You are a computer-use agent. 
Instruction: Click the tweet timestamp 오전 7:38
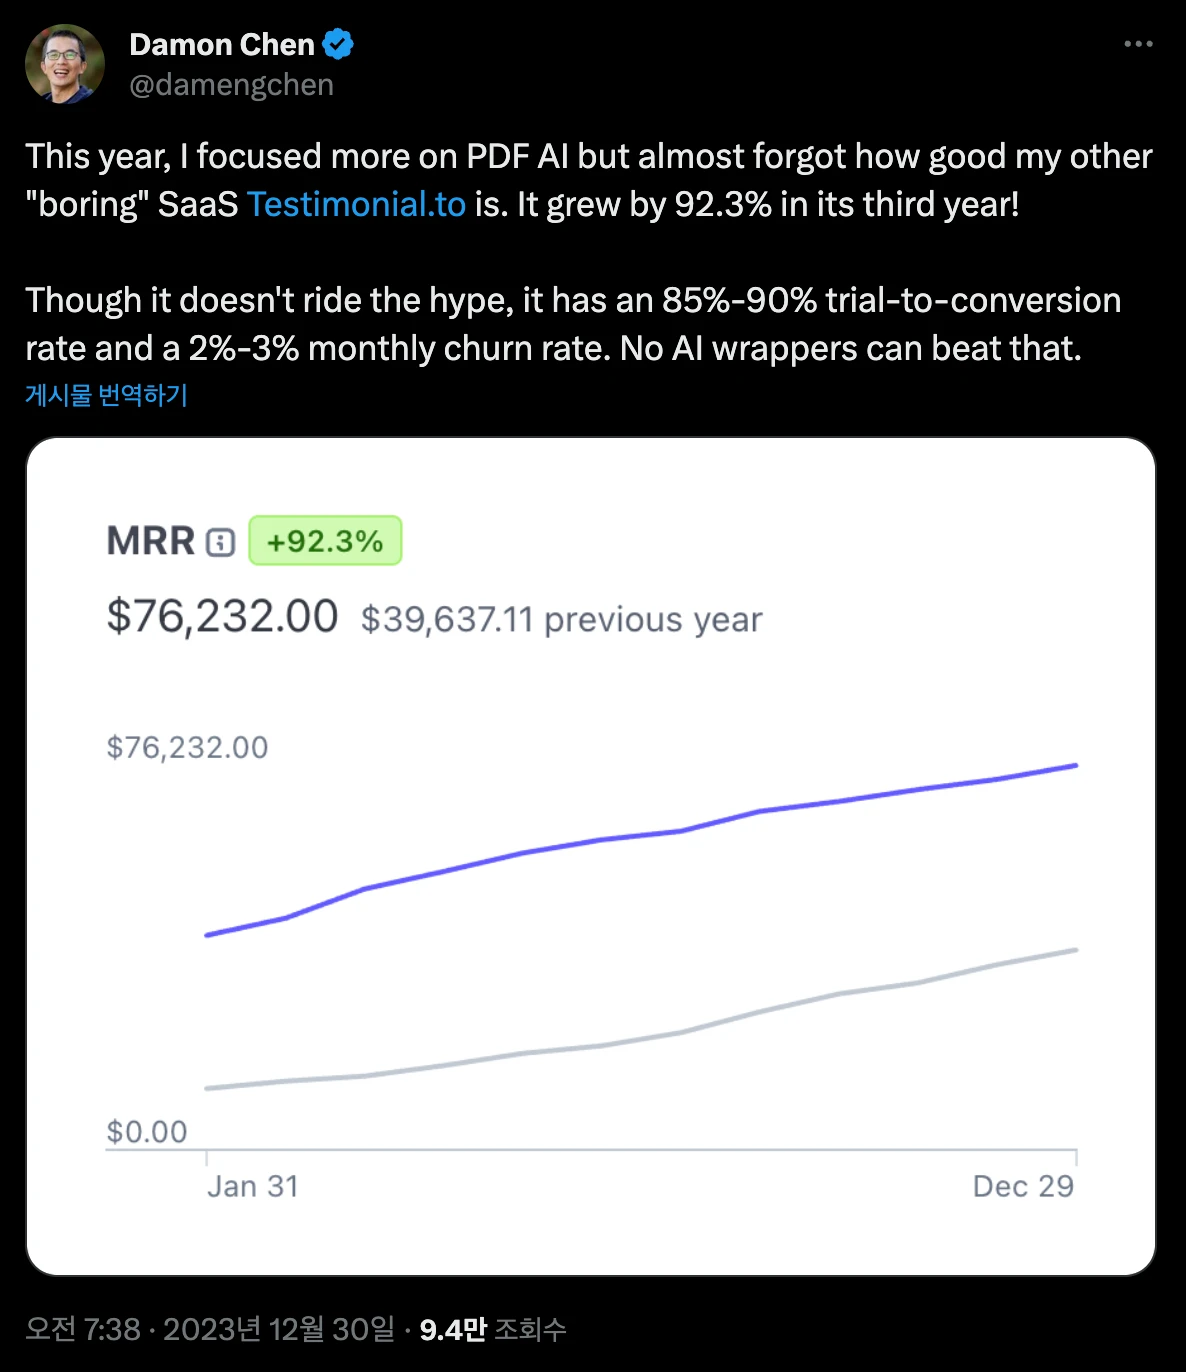tap(83, 1329)
